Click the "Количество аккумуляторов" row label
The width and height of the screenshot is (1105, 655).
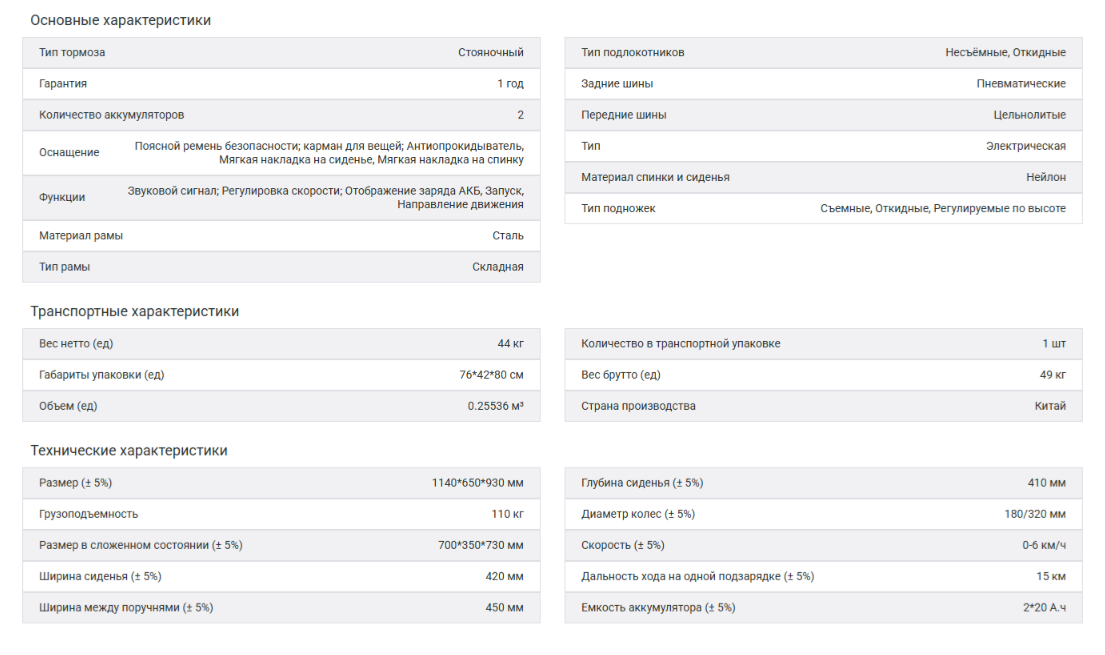[111, 115]
